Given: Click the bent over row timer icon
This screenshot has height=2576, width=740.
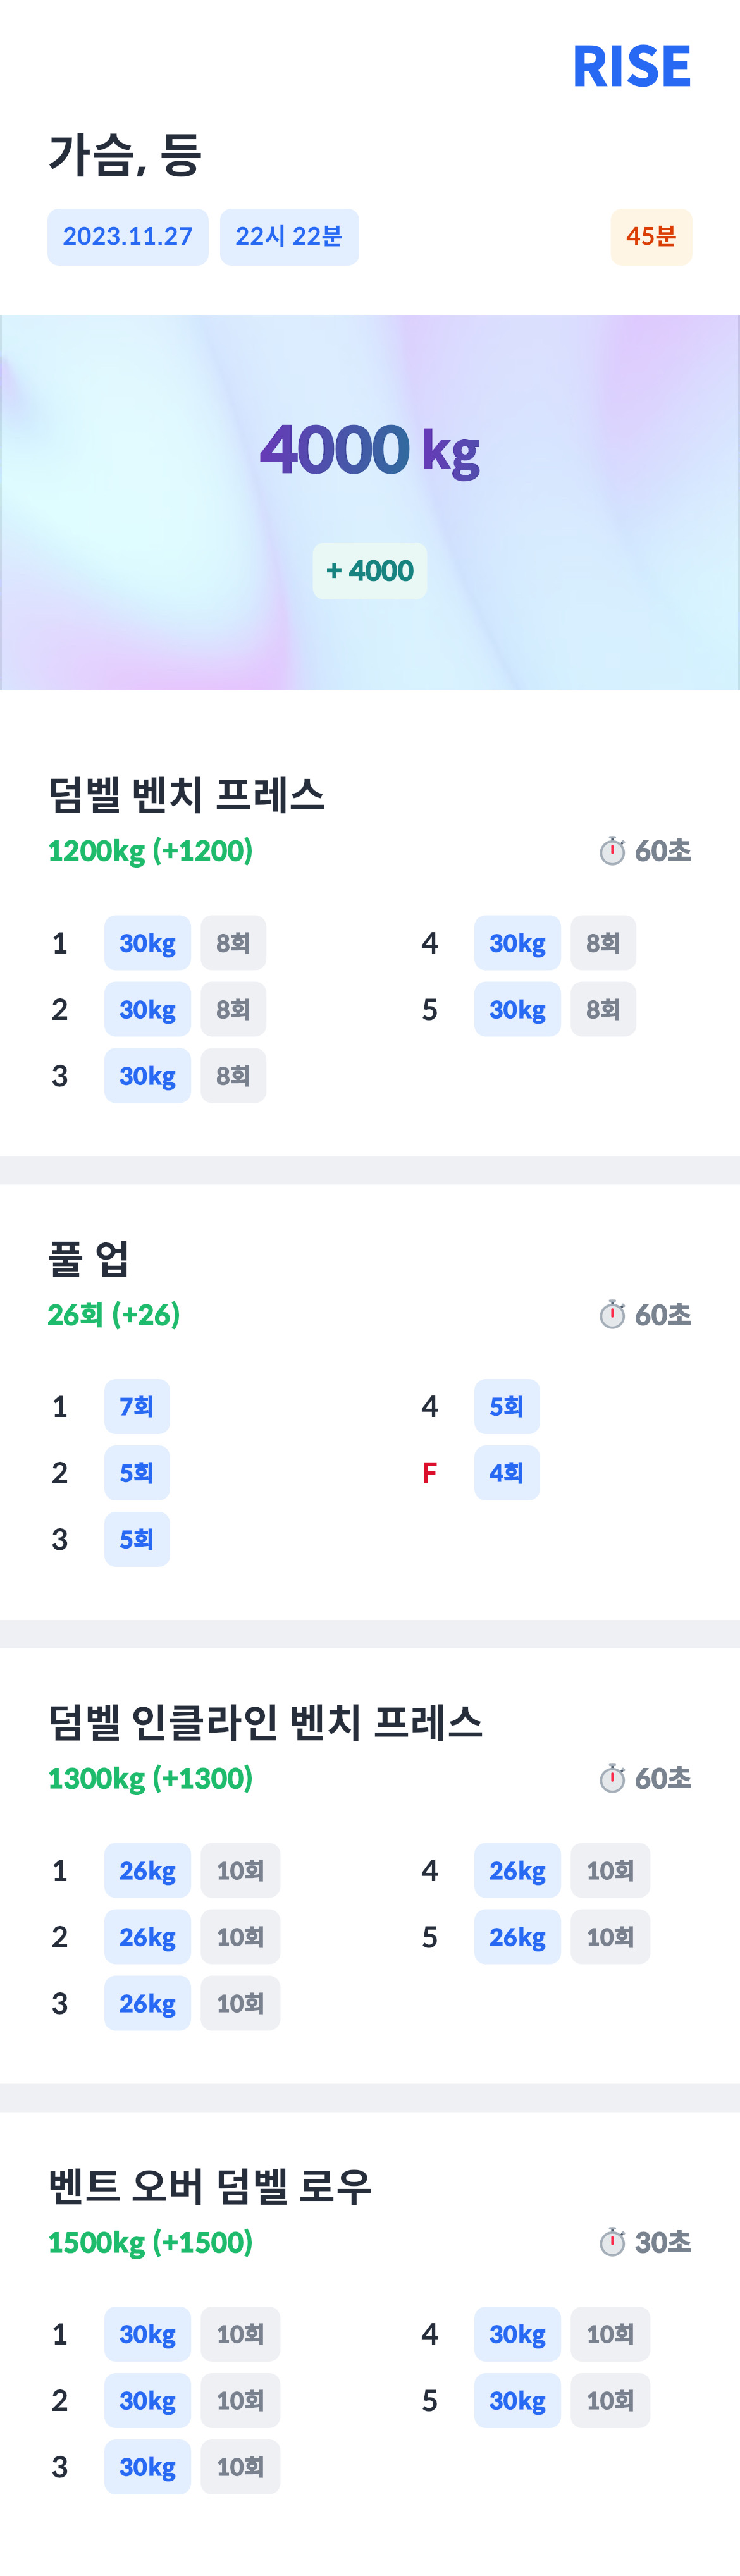Looking at the screenshot, I should [612, 2242].
